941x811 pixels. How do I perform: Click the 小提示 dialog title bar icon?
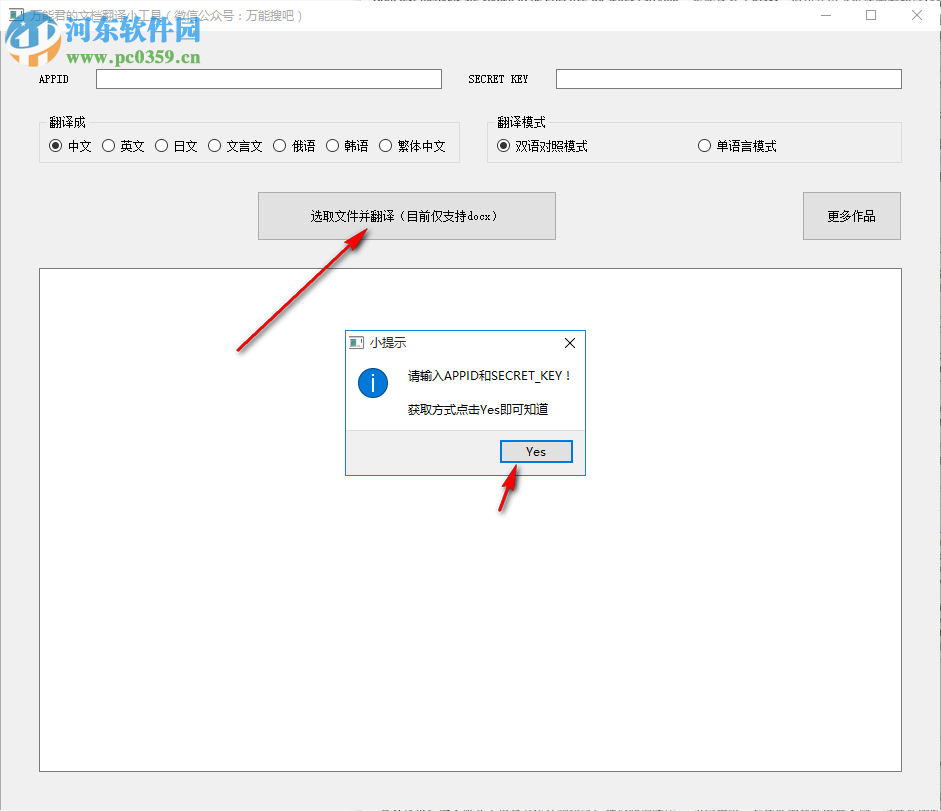pos(356,342)
